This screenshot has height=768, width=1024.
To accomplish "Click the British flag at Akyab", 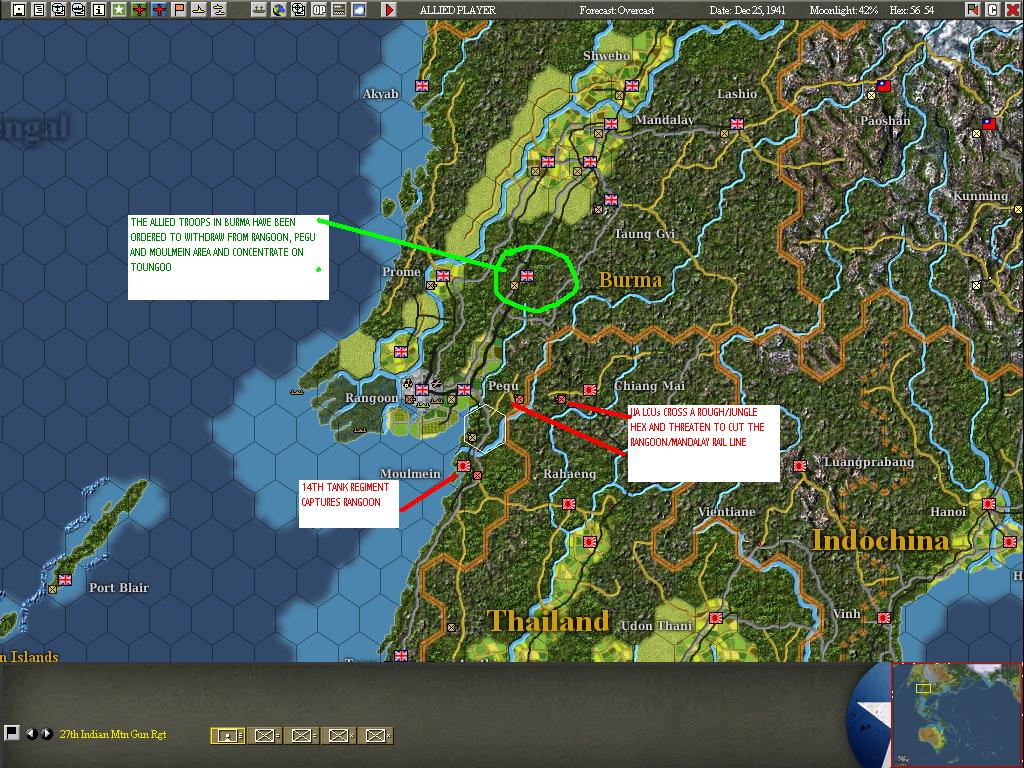I will click(x=422, y=86).
